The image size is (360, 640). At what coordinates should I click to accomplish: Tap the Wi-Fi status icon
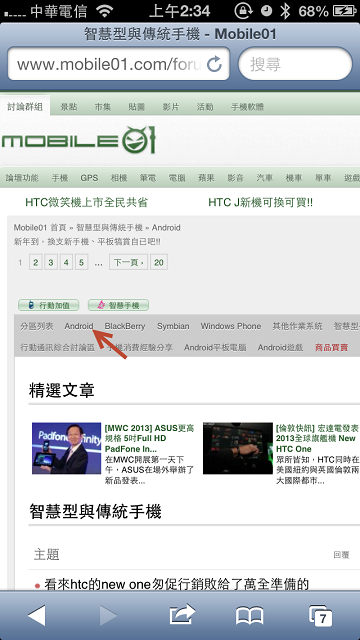(x=105, y=11)
